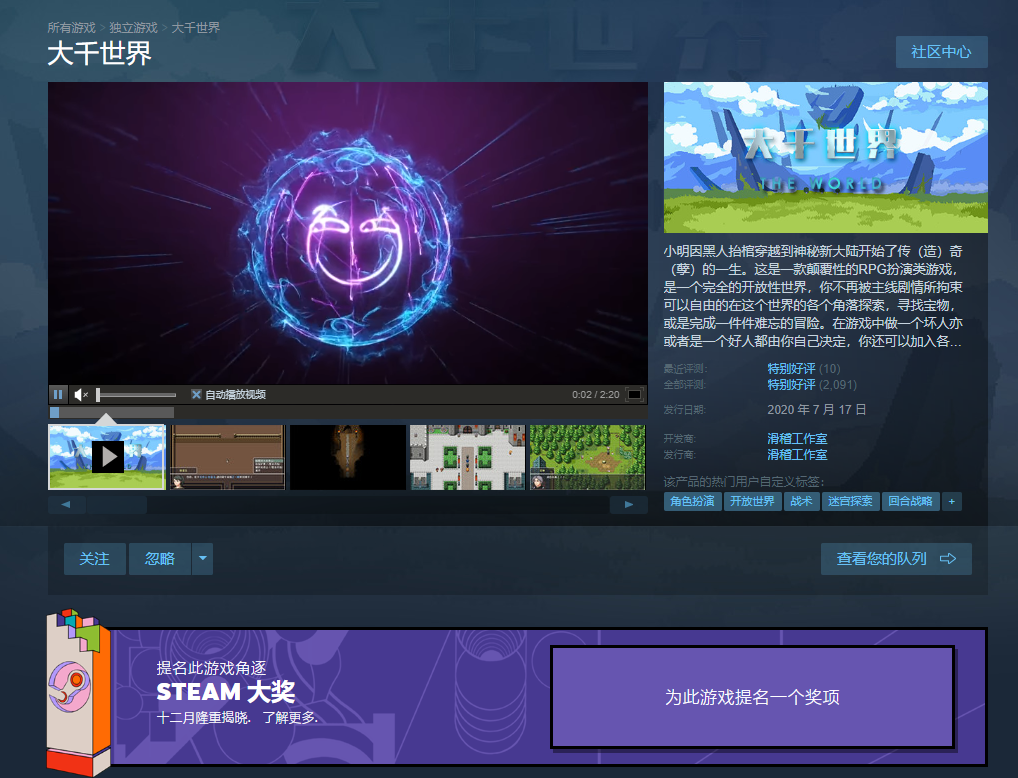Click 大千世界 breadcrumb link
The height and width of the screenshot is (778, 1018).
(195, 28)
